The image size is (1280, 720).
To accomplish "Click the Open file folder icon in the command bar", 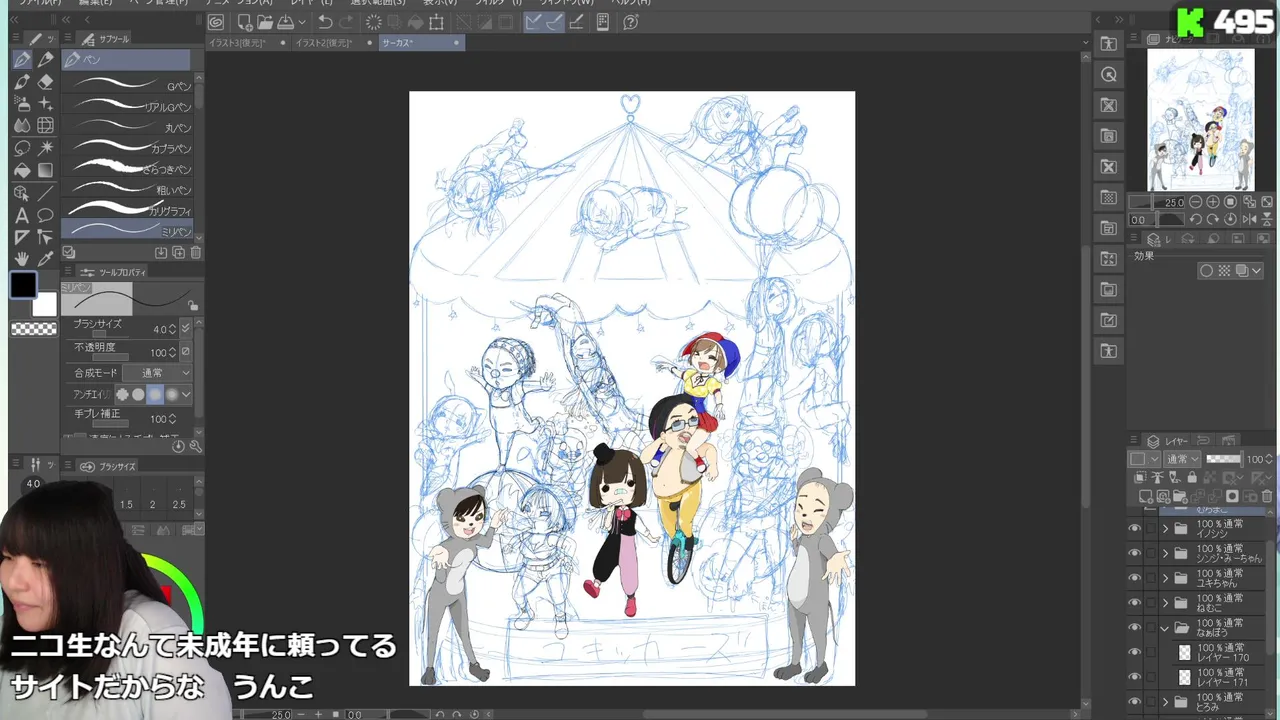I will [264, 22].
